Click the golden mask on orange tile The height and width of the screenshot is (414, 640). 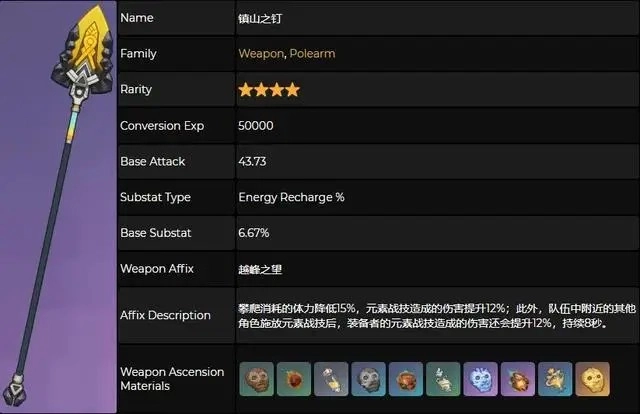tap(593, 379)
